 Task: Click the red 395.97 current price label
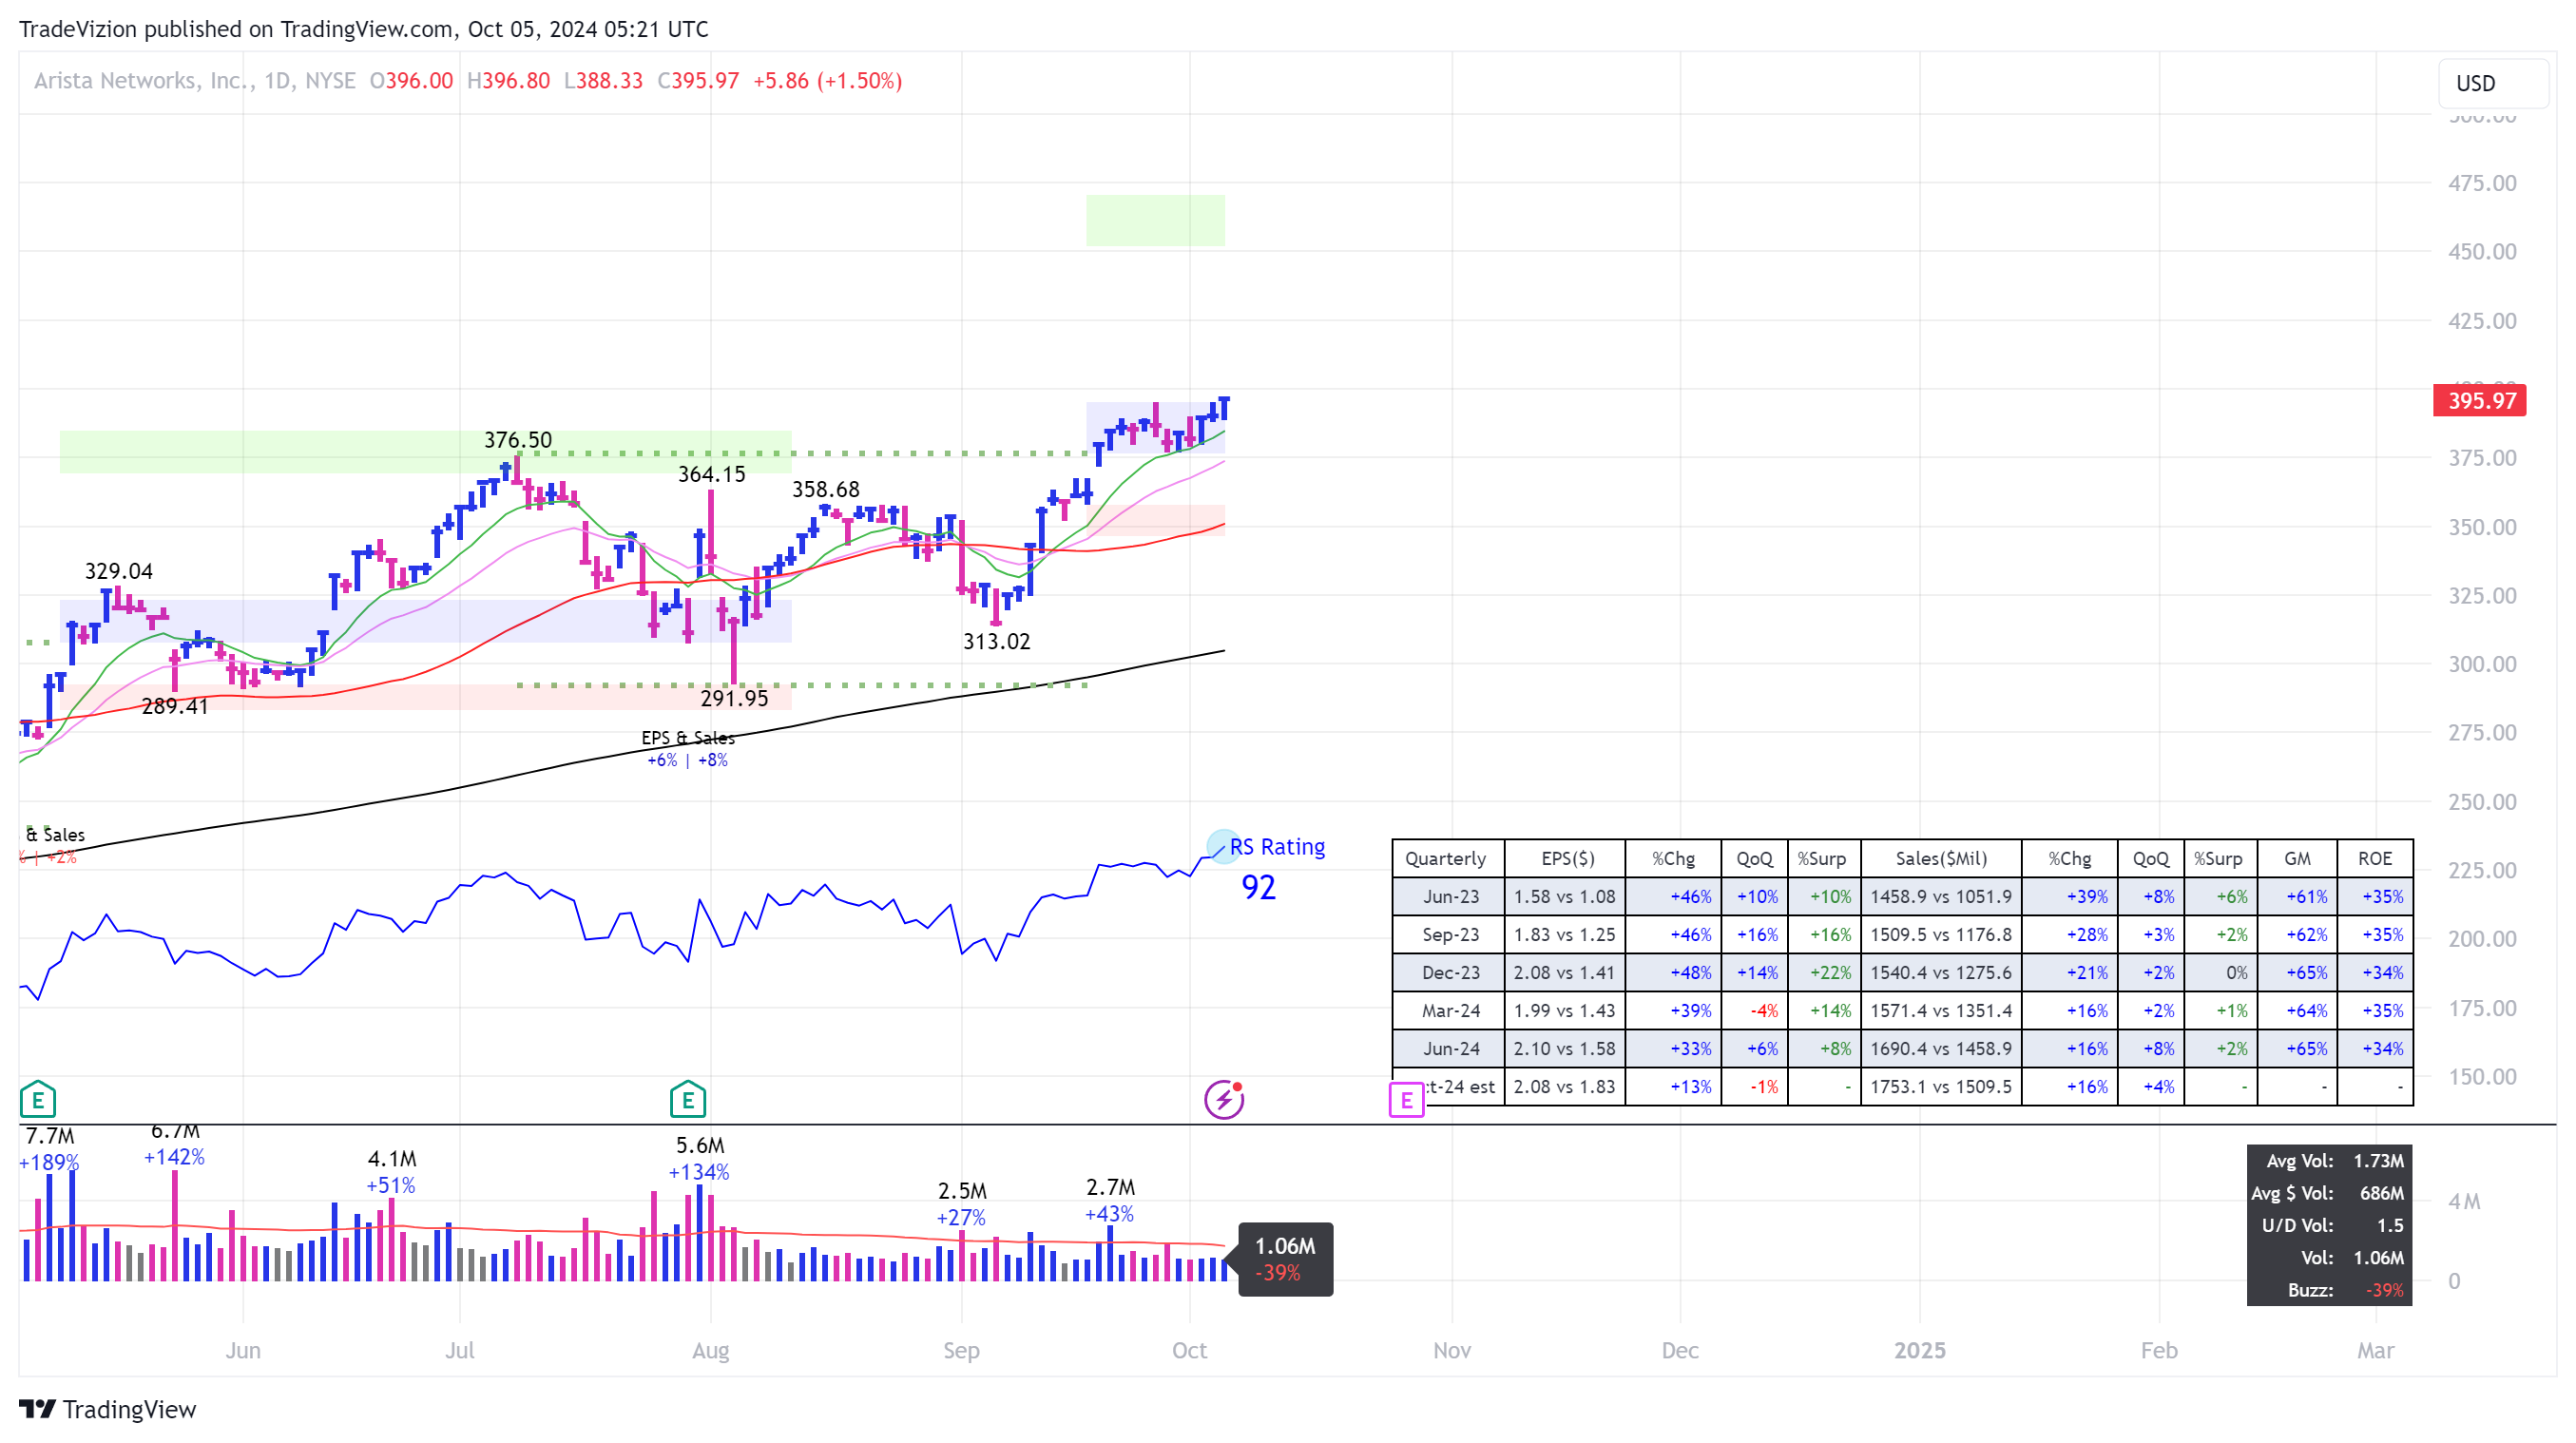[2480, 400]
